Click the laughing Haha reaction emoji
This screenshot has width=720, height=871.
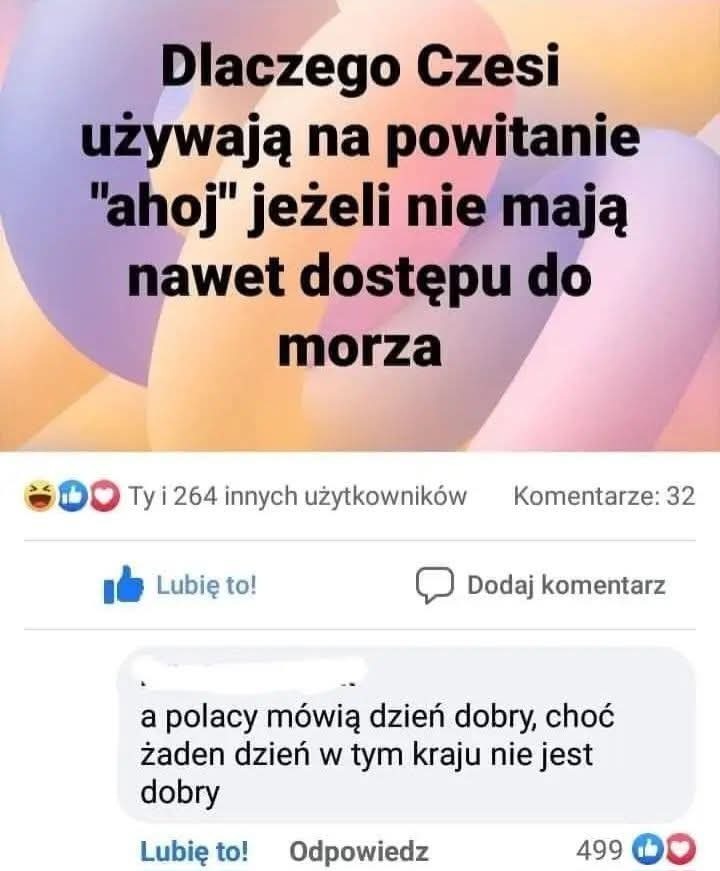pyautogui.click(x=39, y=496)
